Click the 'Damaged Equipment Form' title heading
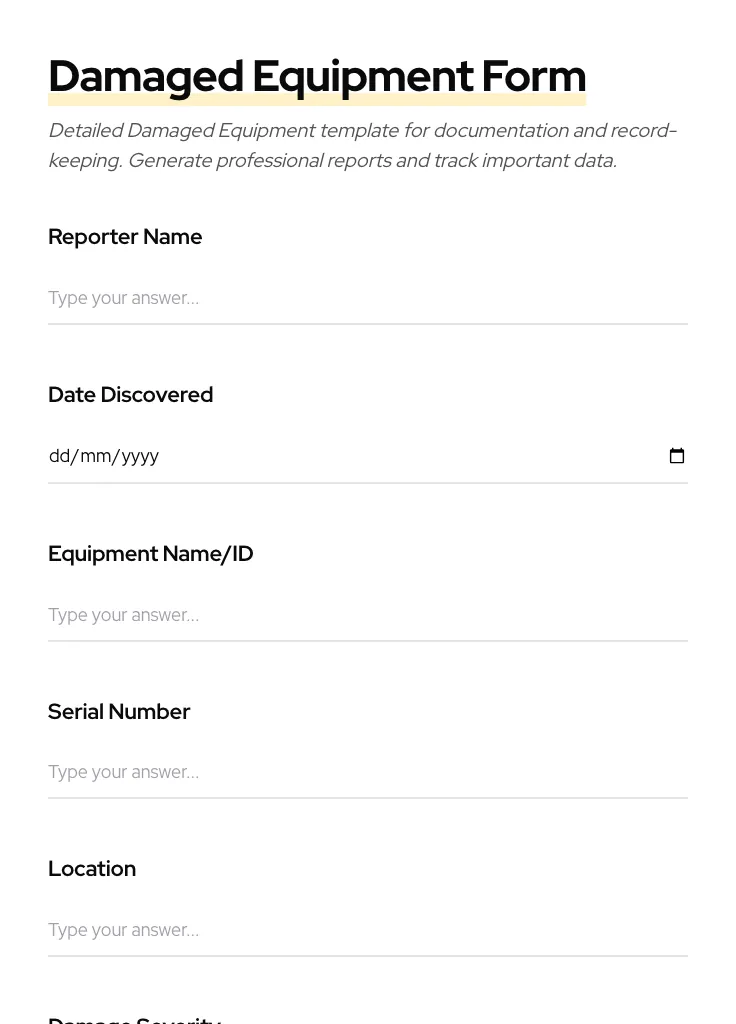Image resolution: width=736 pixels, height=1024 pixels. click(316, 76)
